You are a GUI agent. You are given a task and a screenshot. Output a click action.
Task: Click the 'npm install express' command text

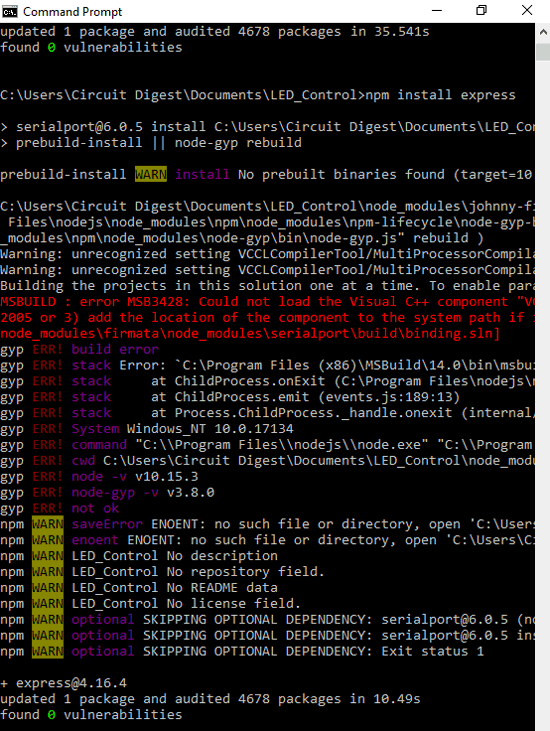pyautogui.click(x=440, y=95)
